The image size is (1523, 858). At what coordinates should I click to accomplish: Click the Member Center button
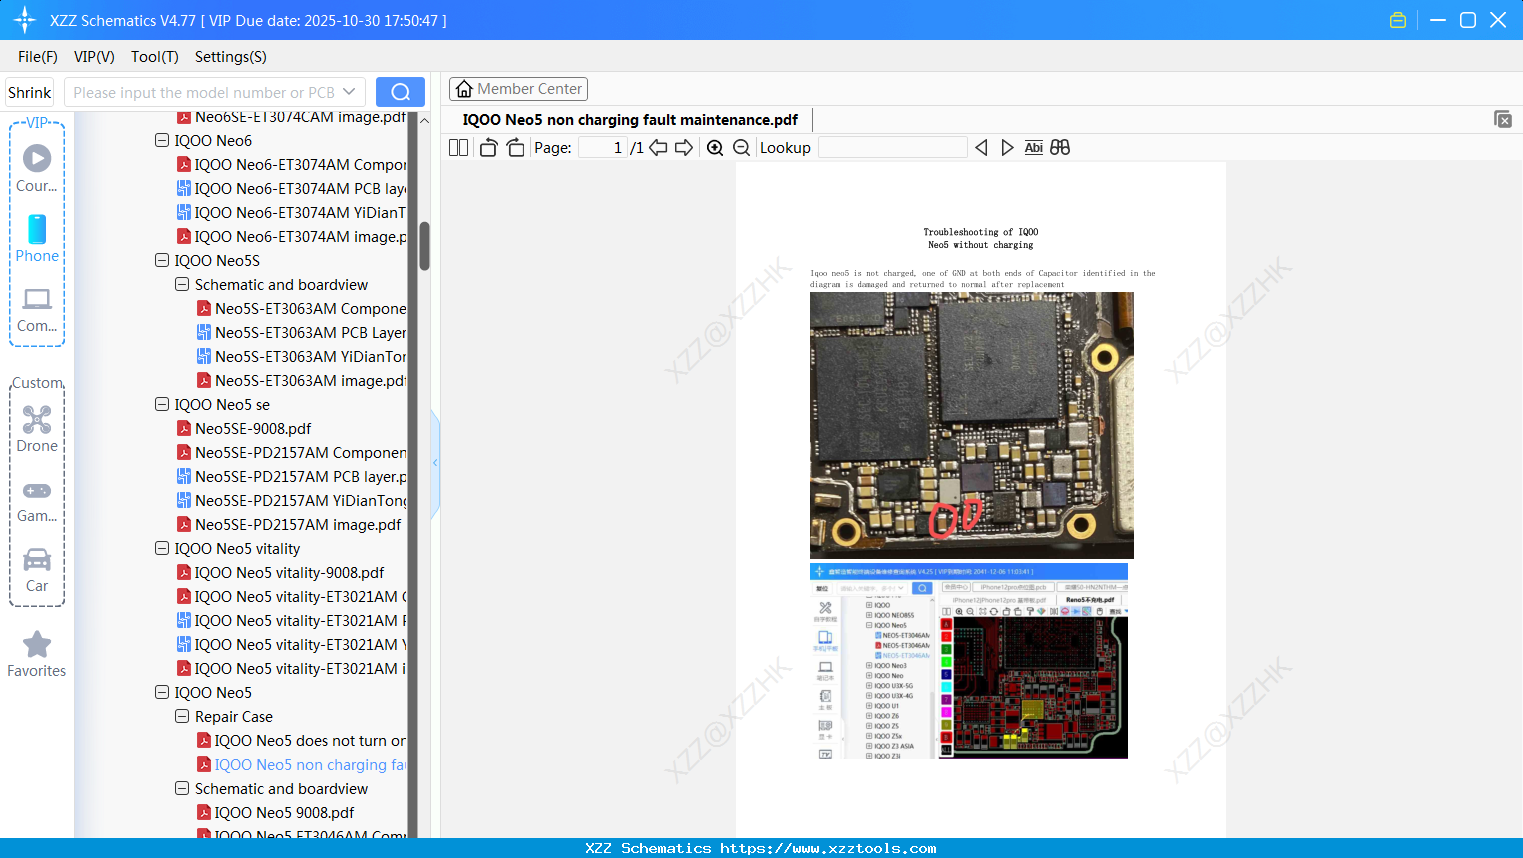(518, 89)
